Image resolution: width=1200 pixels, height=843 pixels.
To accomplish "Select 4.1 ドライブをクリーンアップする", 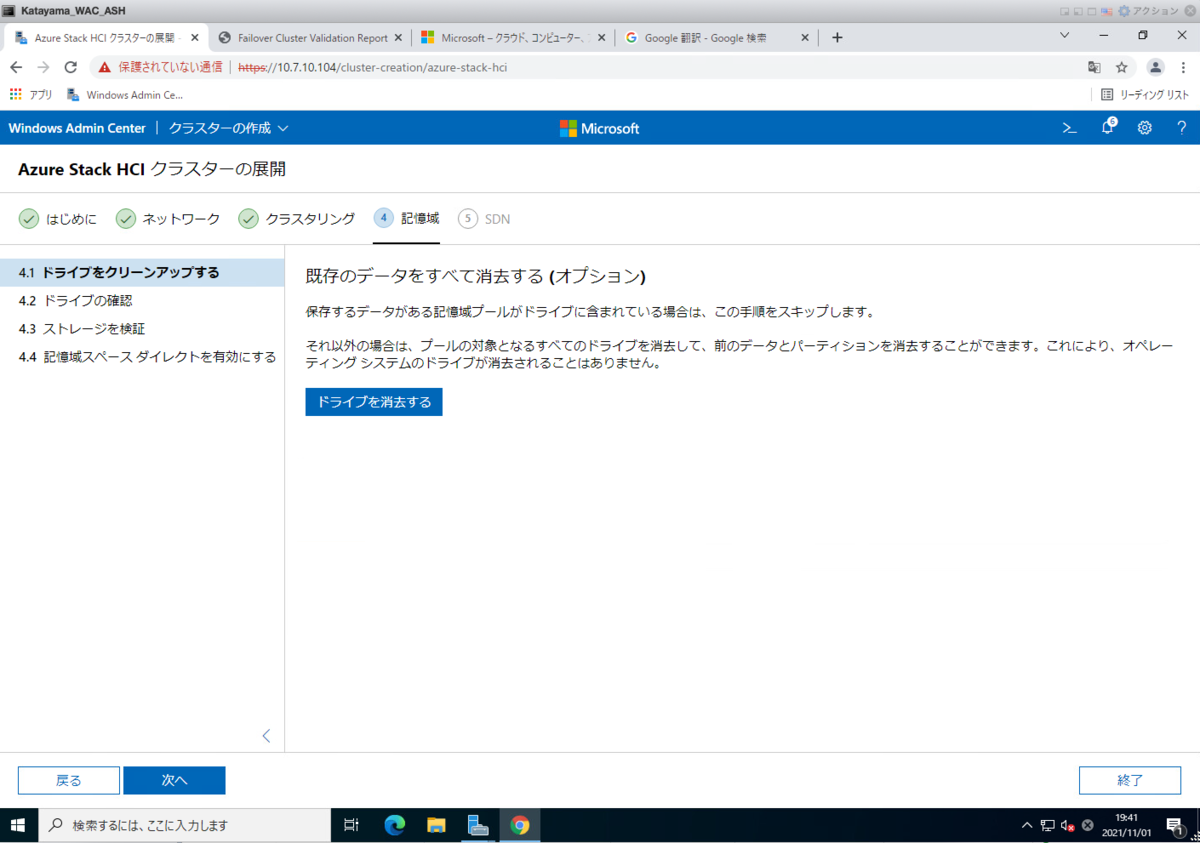I will (142, 272).
